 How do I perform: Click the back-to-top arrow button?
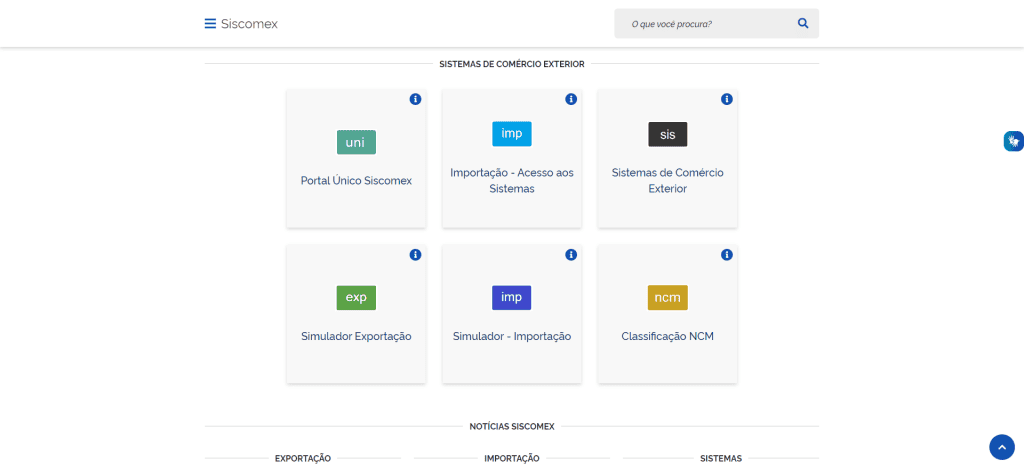[x=1002, y=447]
